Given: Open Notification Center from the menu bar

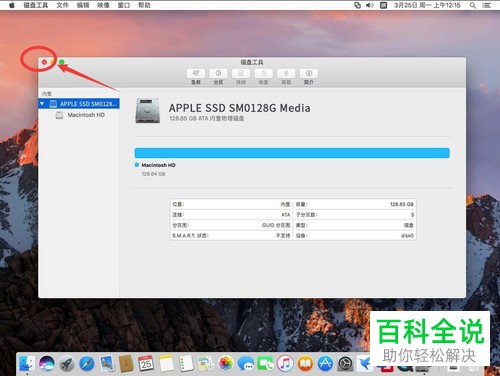Looking at the screenshot, I should coord(487,5).
